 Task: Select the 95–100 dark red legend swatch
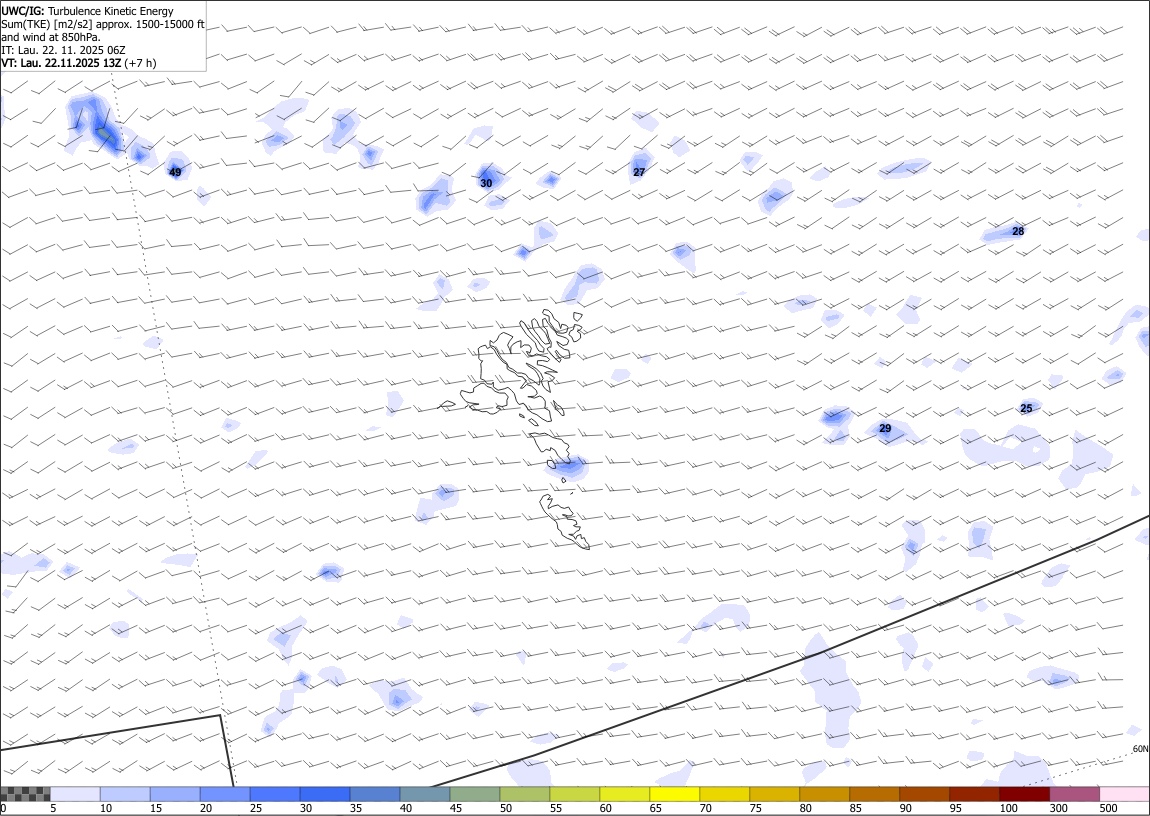point(973,794)
